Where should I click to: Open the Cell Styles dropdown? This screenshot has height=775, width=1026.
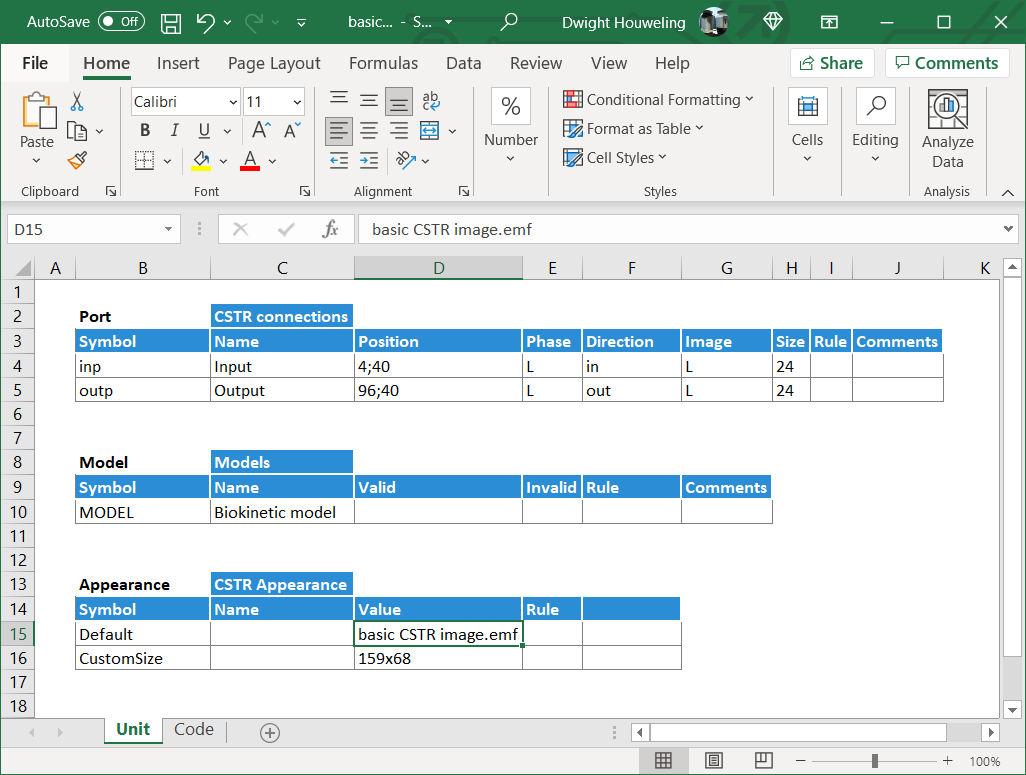pos(614,158)
